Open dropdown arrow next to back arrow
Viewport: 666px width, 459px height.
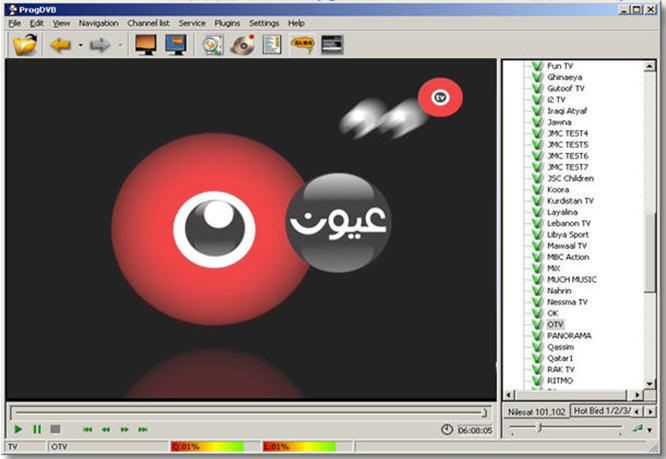click(x=80, y=45)
